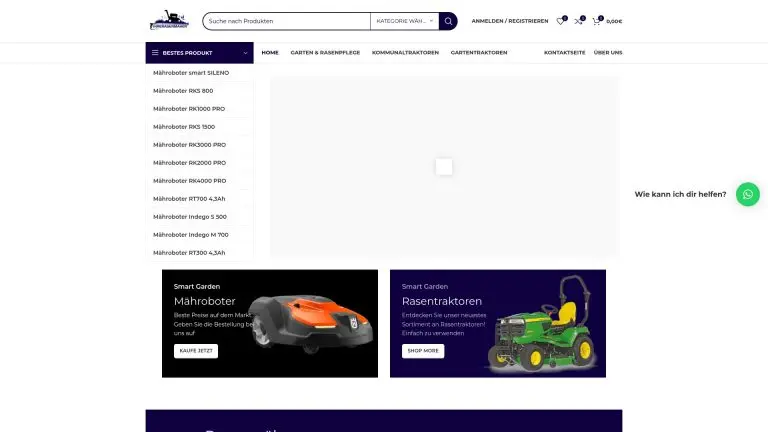This screenshot has height=432, width=768.
Task: Open the compare products icon
Action: pyautogui.click(x=578, y=21)
